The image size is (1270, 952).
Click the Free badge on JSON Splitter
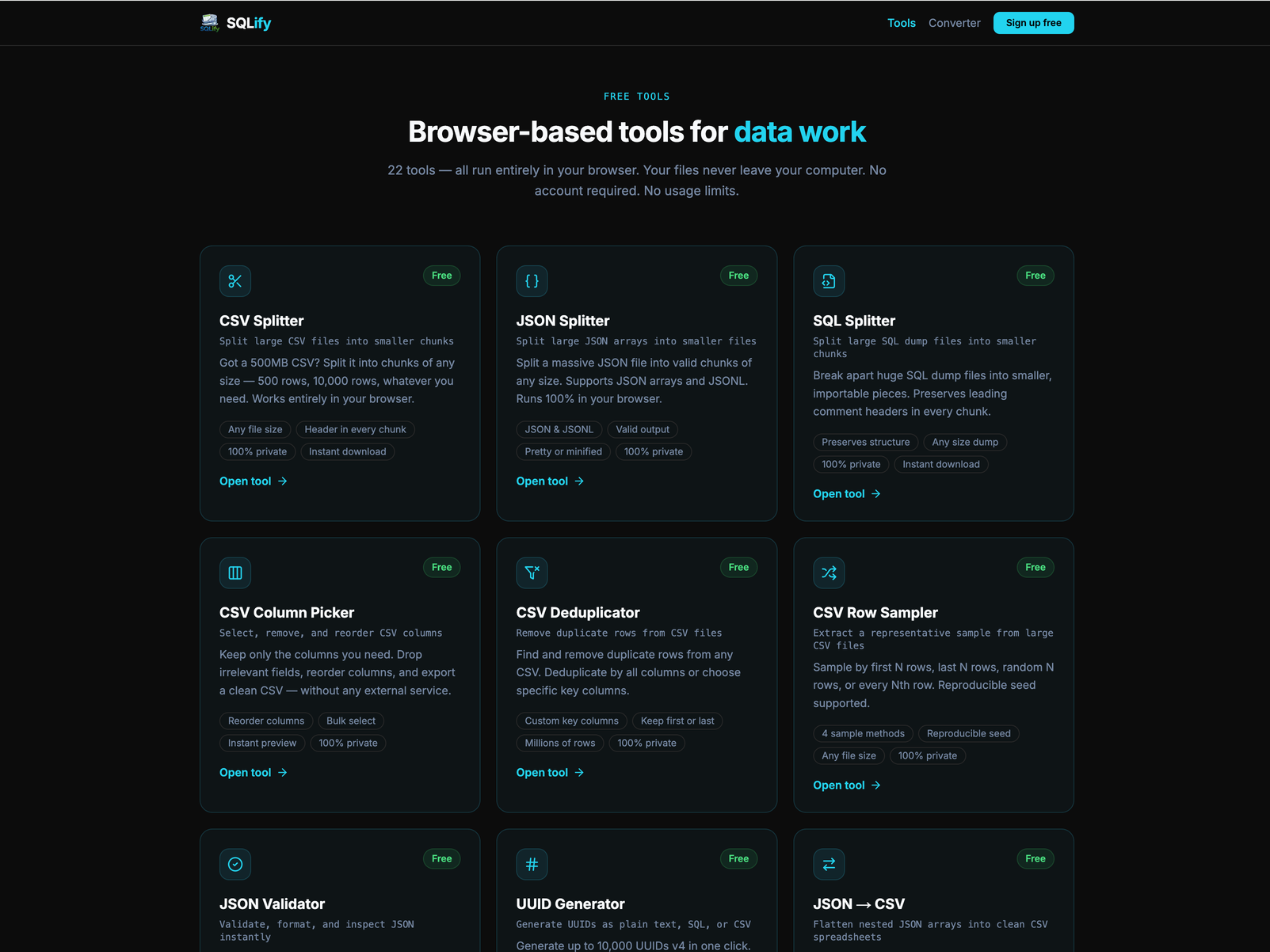coord(738,275)
